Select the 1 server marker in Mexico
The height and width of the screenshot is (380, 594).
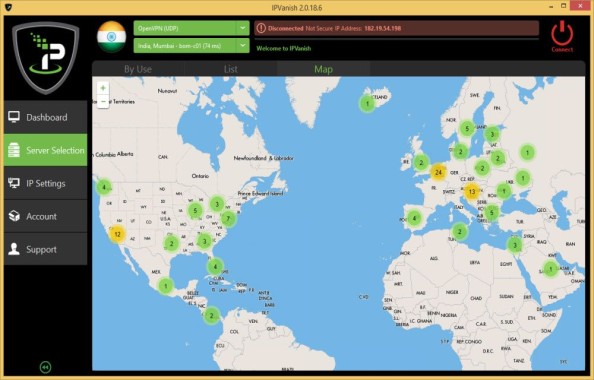click(x=165, y=286)
